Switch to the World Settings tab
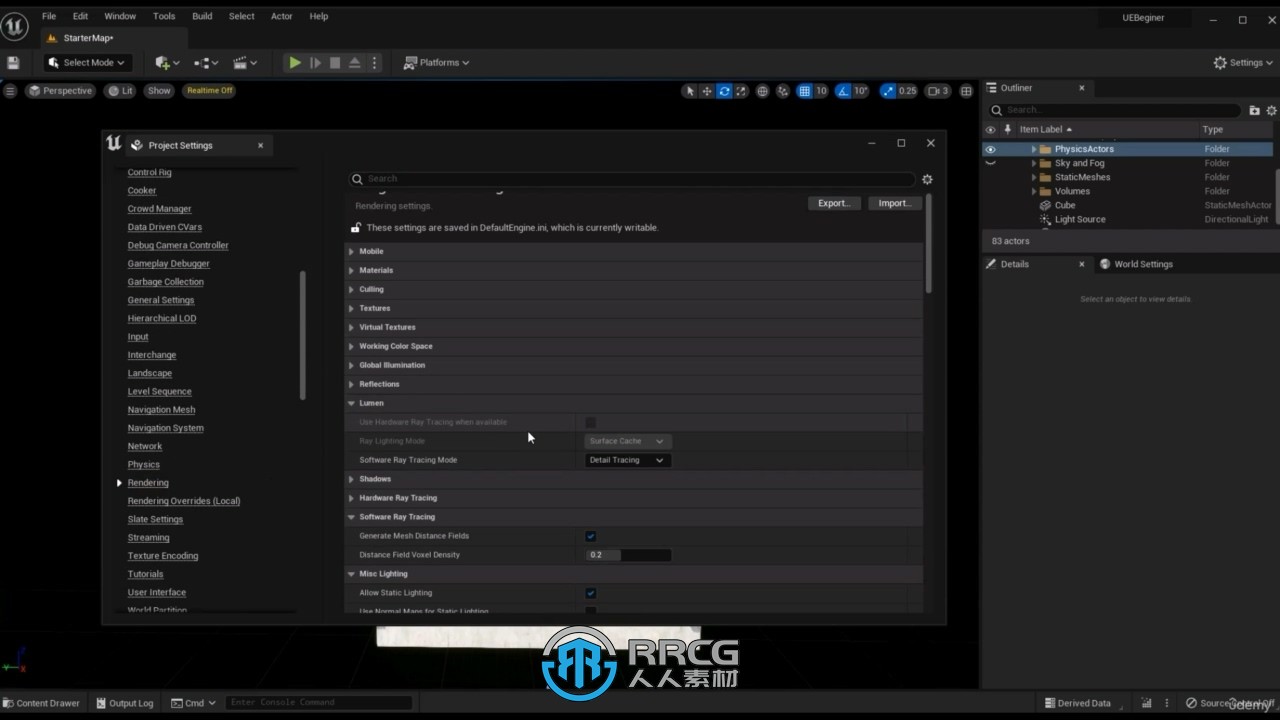Image resolution: width=1280 pixels, height=720 pixels. (1136, 264)
